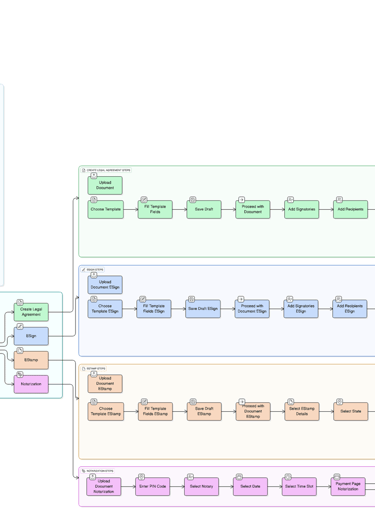Click the icon above Add Recipients node
This screenshot has width=375, height=531.
click(x=339, y=199)
